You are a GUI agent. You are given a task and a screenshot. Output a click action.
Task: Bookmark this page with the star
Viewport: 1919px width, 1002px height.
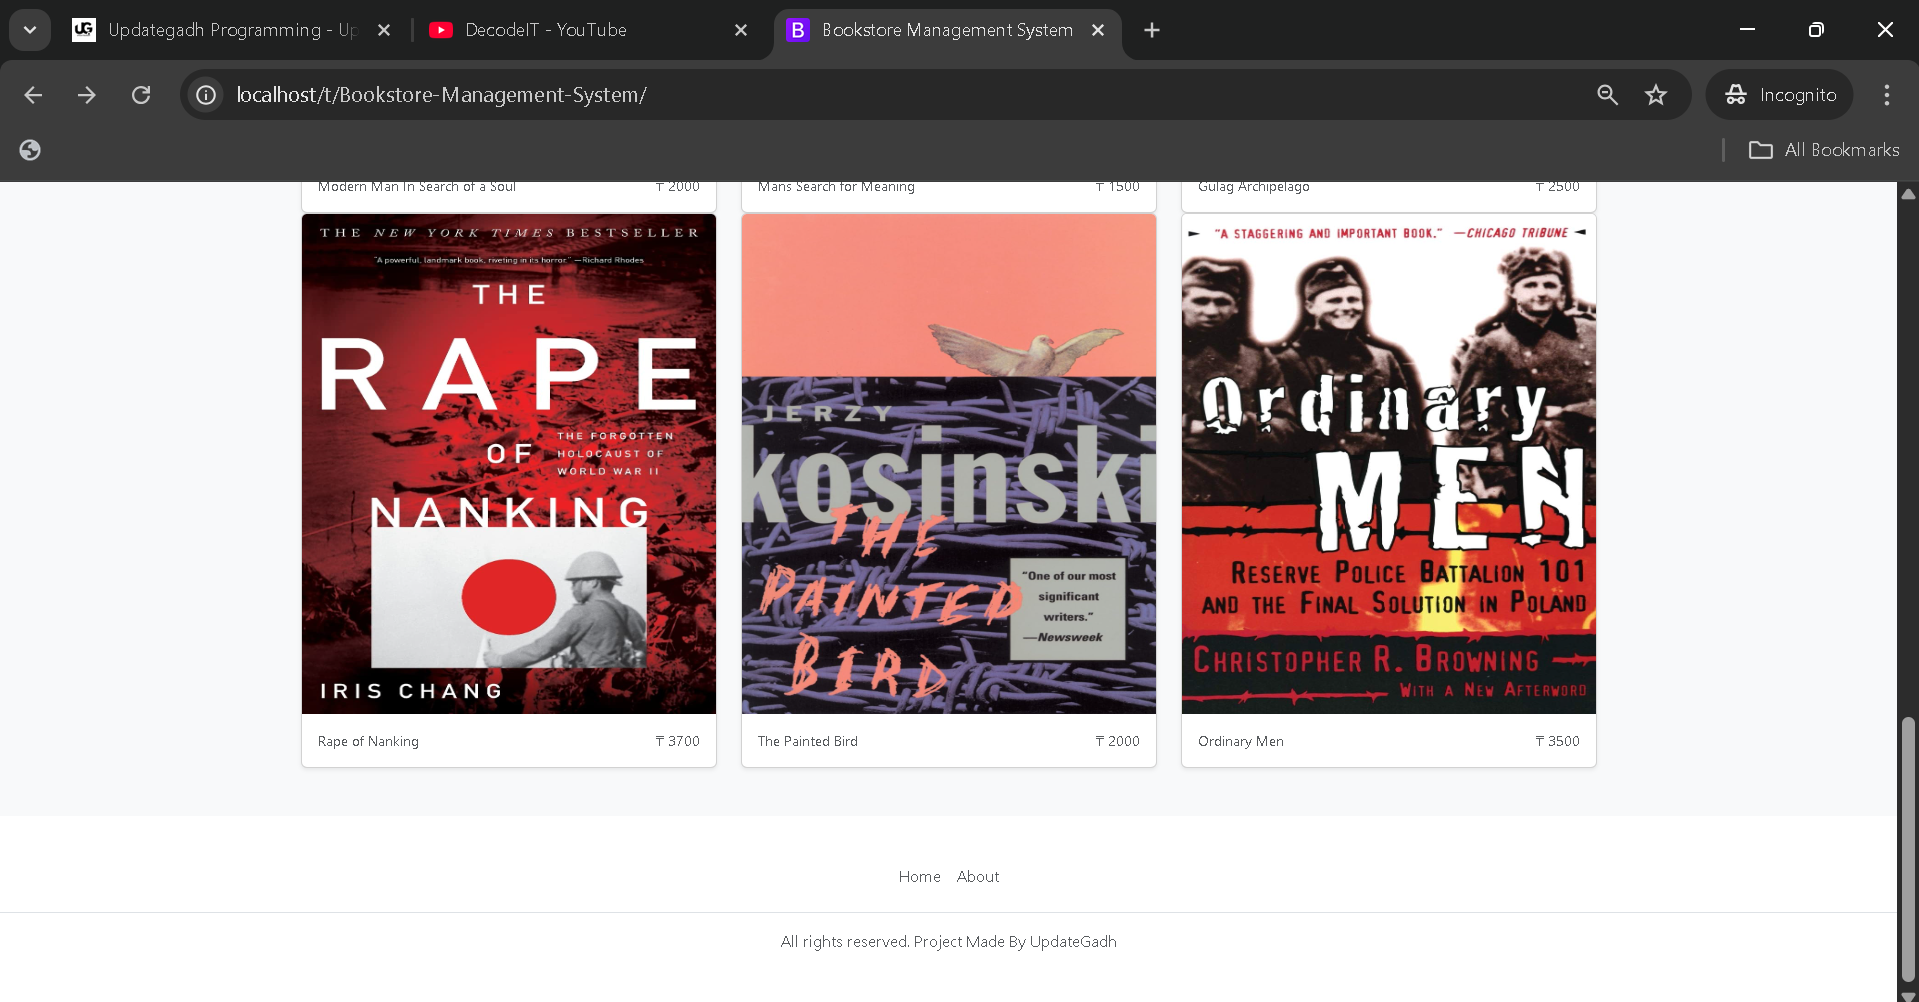[x=1656, y=95]
